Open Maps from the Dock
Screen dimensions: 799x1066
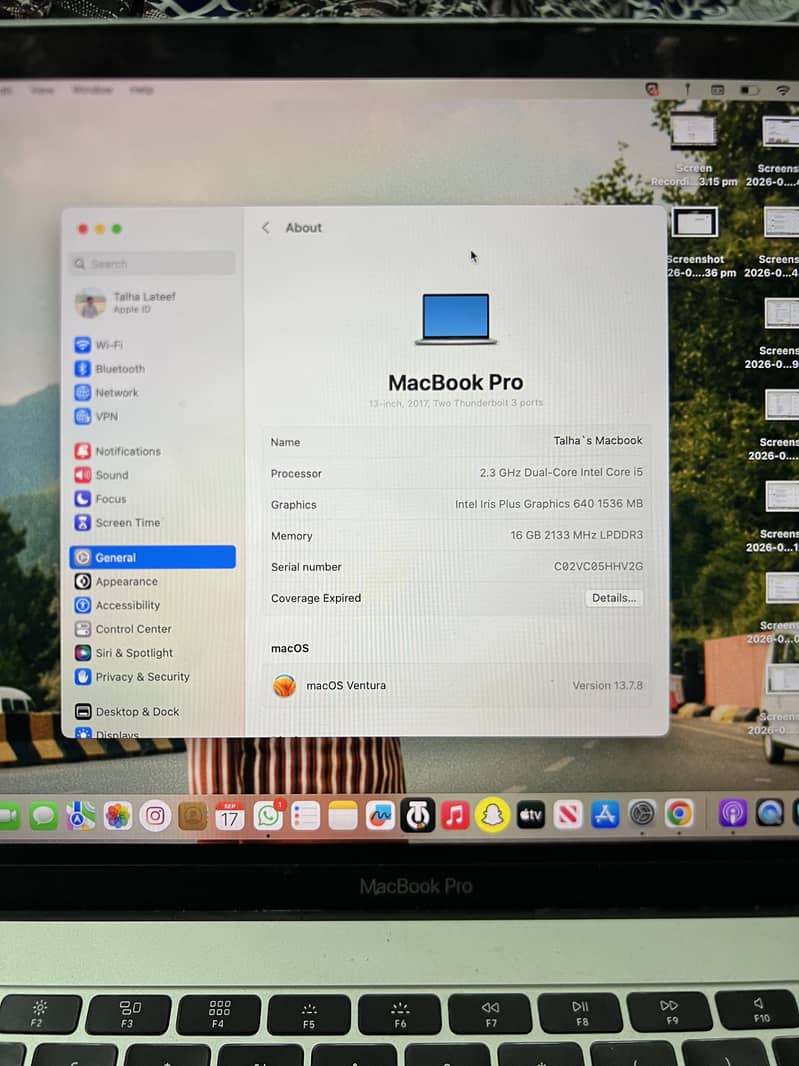[x=81, y=815]
